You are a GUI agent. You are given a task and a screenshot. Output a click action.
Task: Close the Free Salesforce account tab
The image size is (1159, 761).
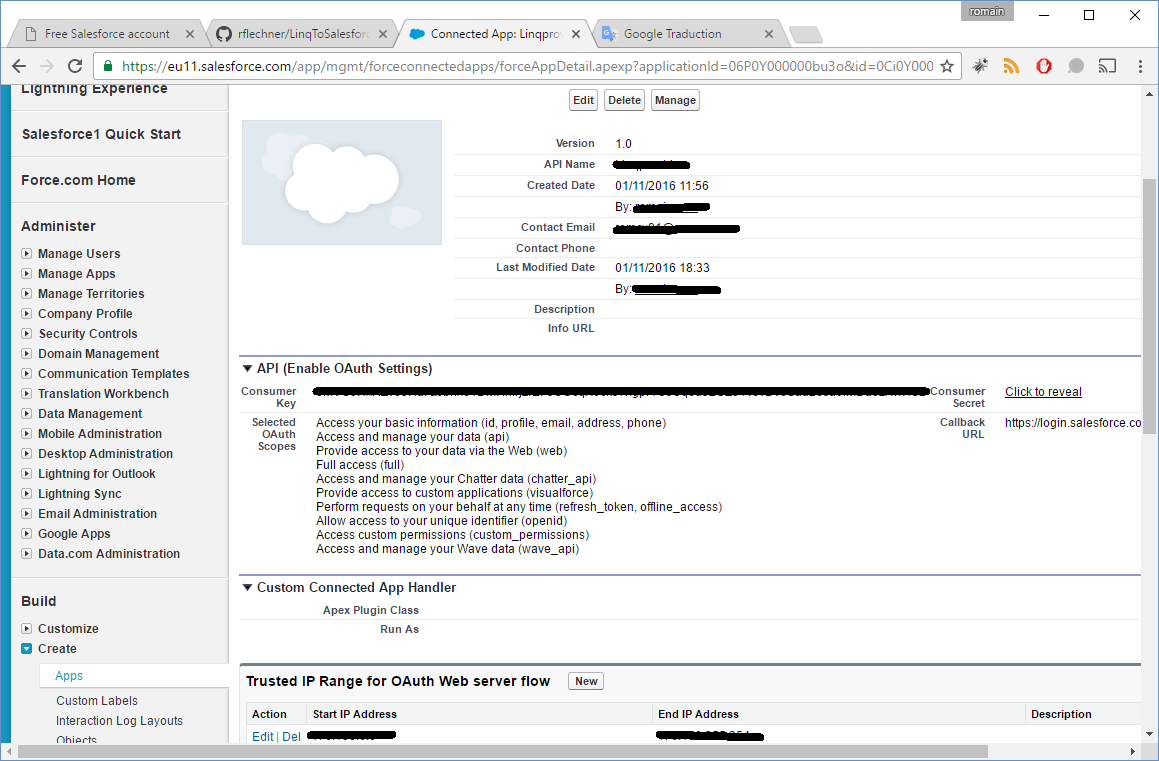tap(190, 34)
